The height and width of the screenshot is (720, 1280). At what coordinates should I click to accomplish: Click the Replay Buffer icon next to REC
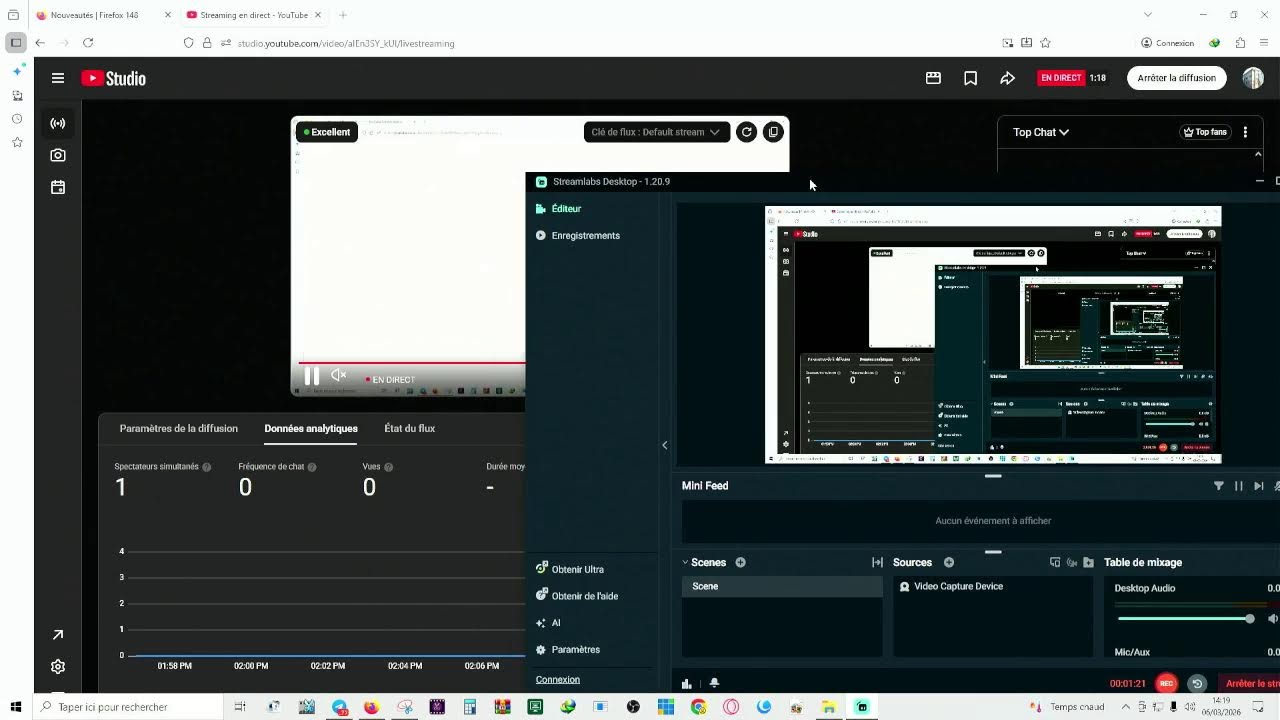(x=1197, y=684)
